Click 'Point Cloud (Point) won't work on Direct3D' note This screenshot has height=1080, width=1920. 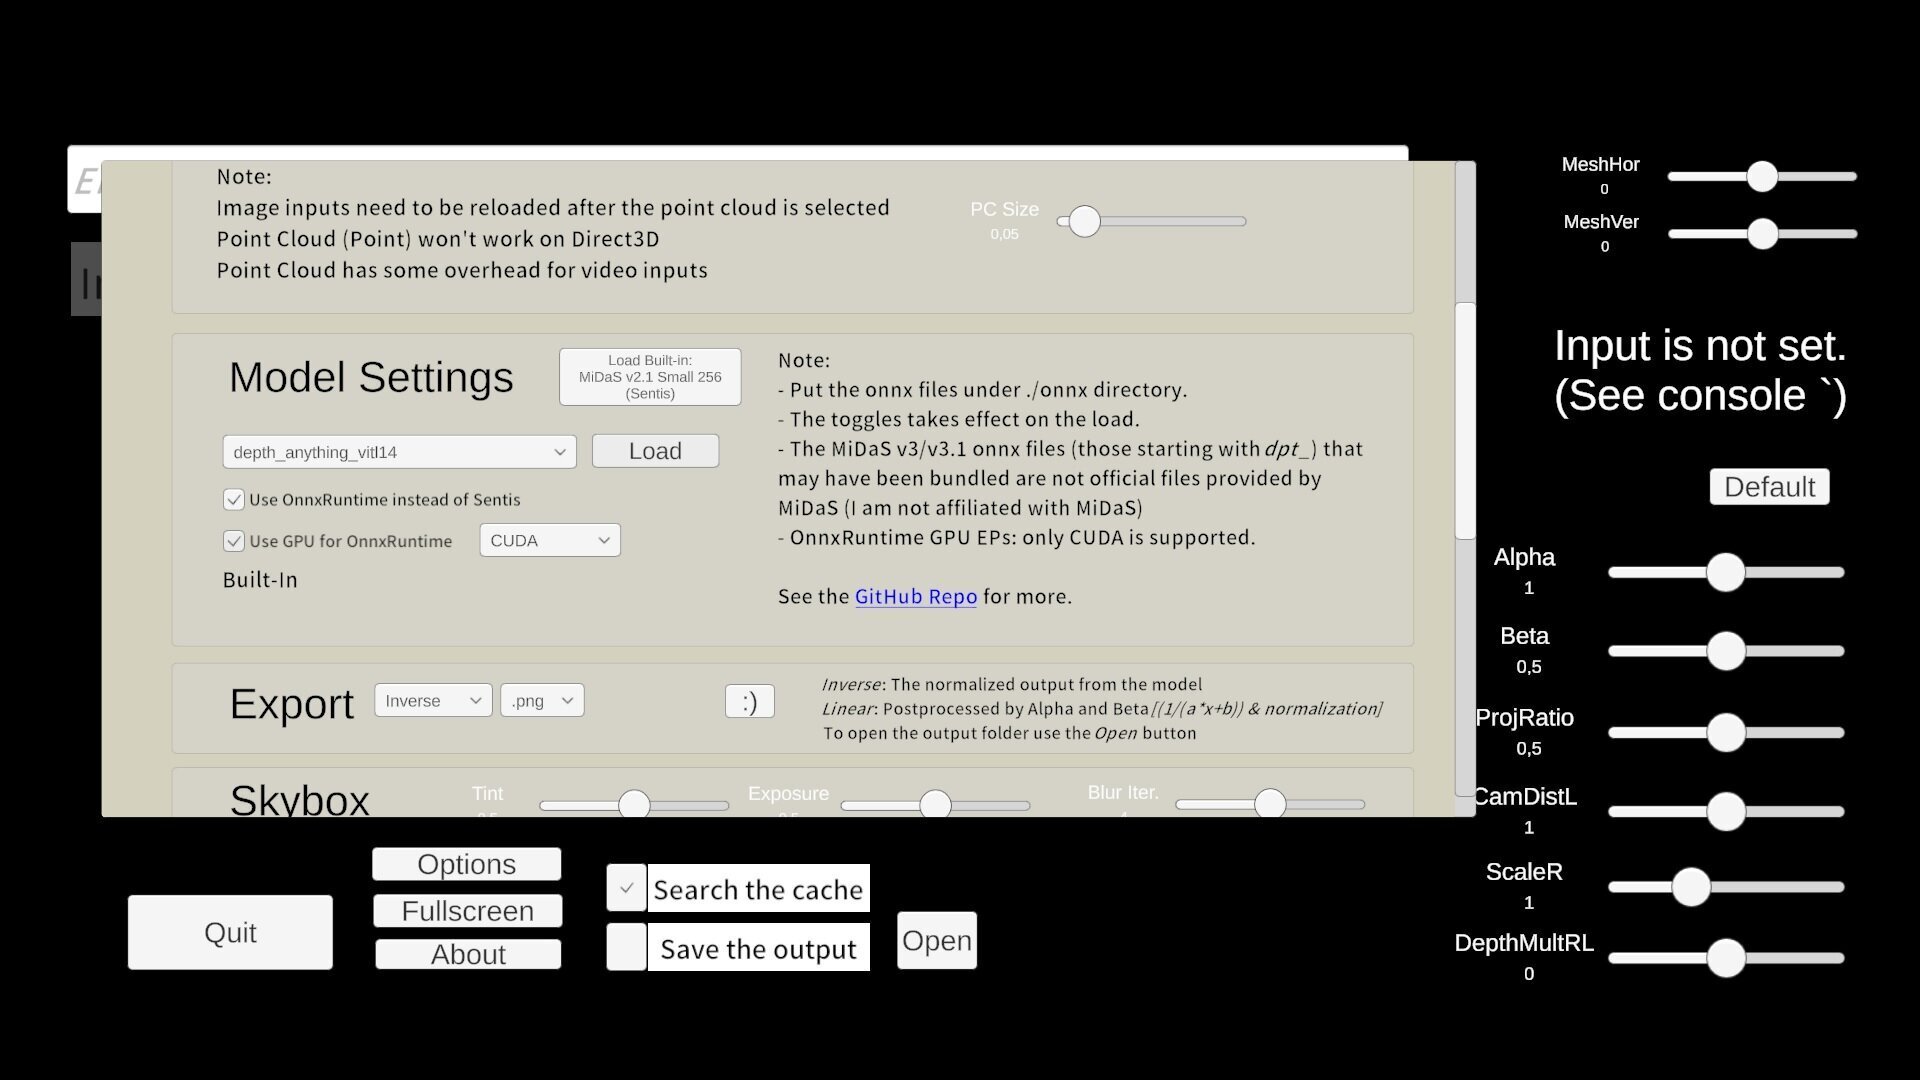tap(438, 239)
